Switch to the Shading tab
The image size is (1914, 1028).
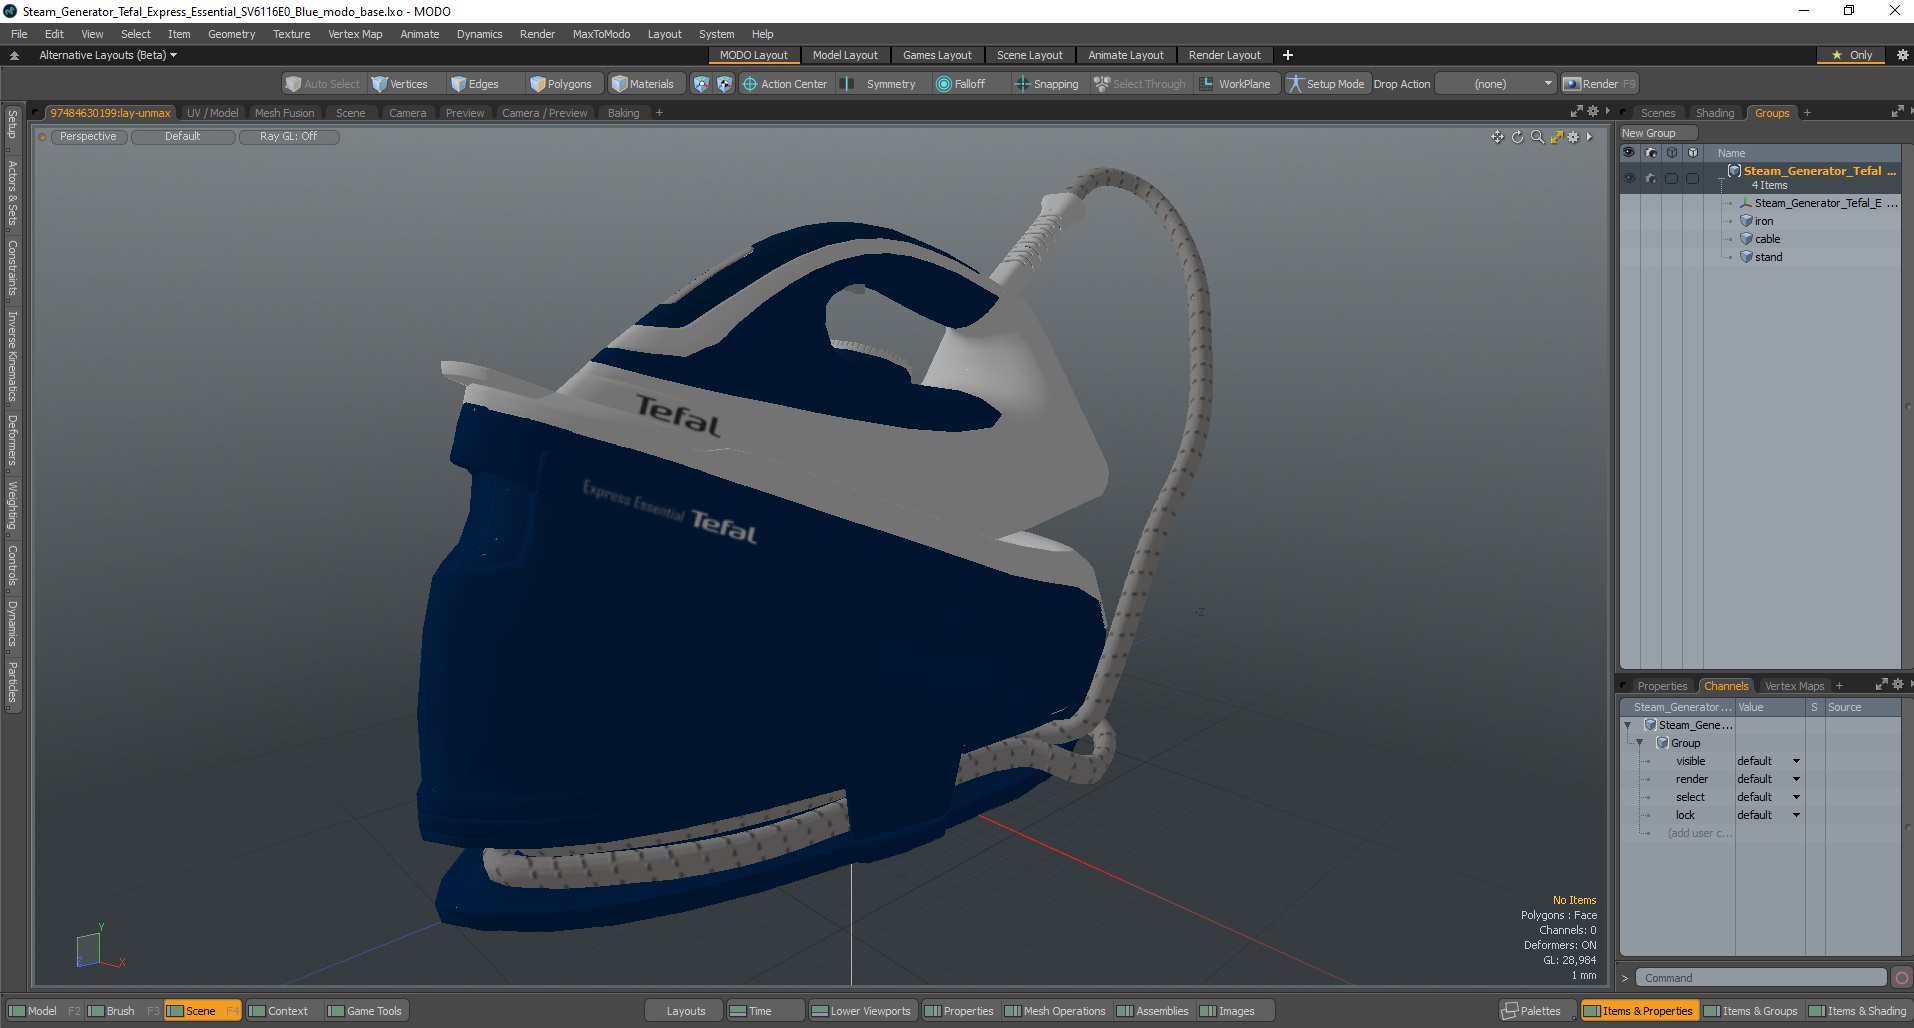click(x=1715, y=113)
